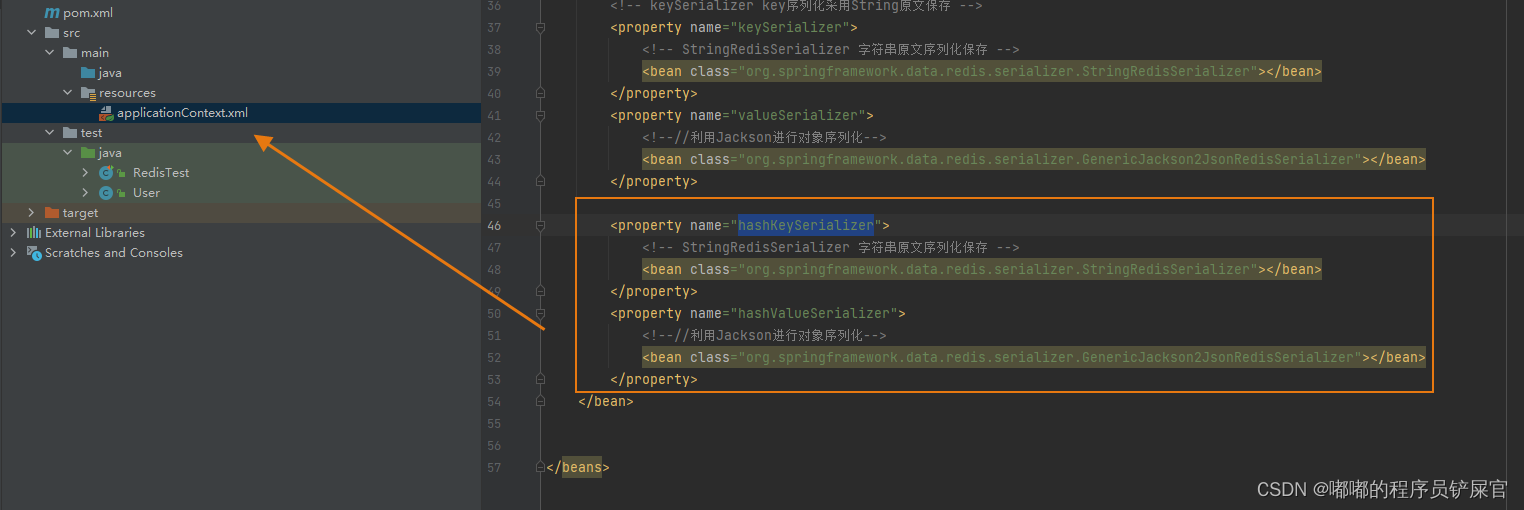Collapse the main folder node
1524x510 pixels.
pos(50,53)
